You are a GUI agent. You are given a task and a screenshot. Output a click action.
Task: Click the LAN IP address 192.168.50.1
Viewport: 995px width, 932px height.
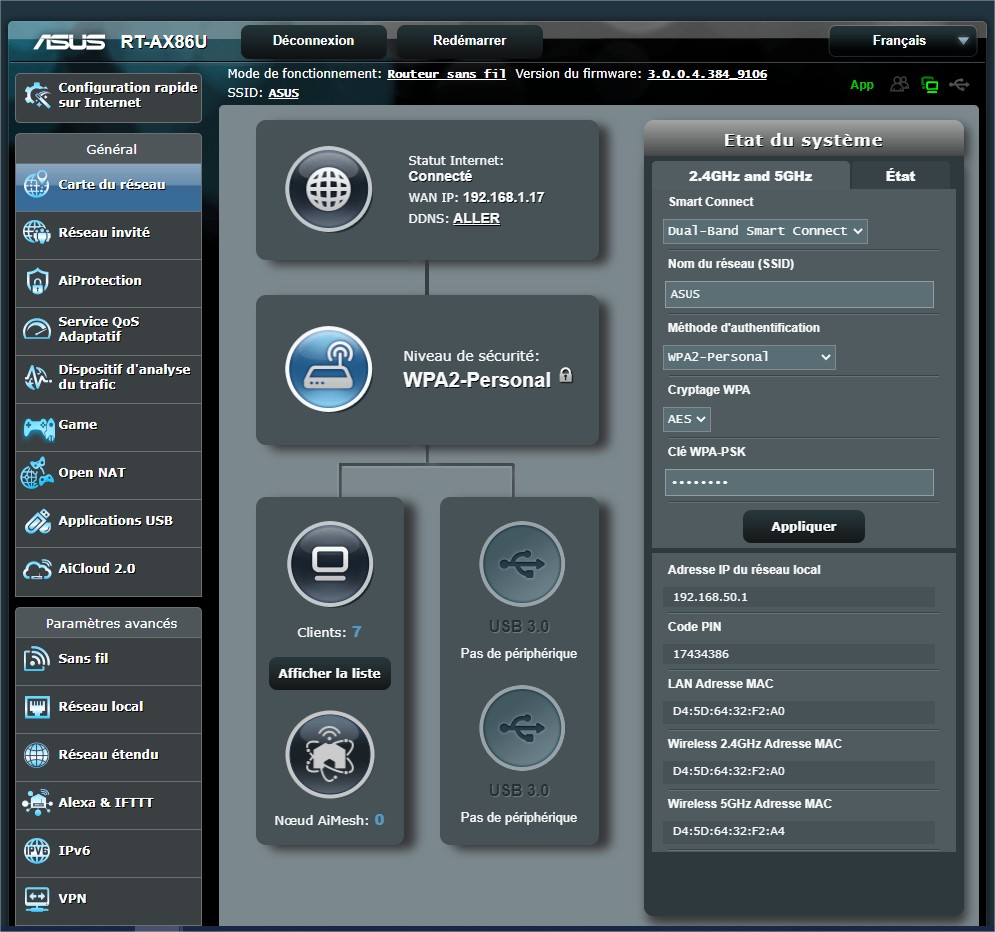point(710,597)
